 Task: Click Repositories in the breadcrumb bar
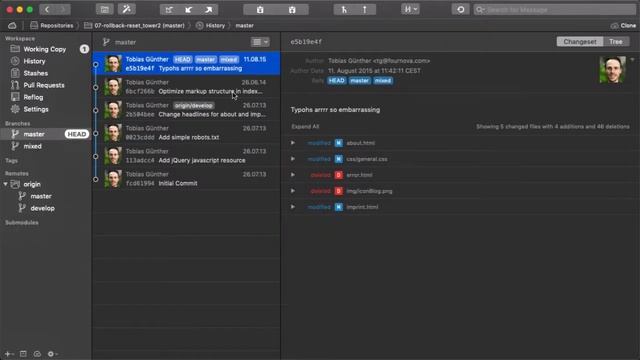coord(52,25)
